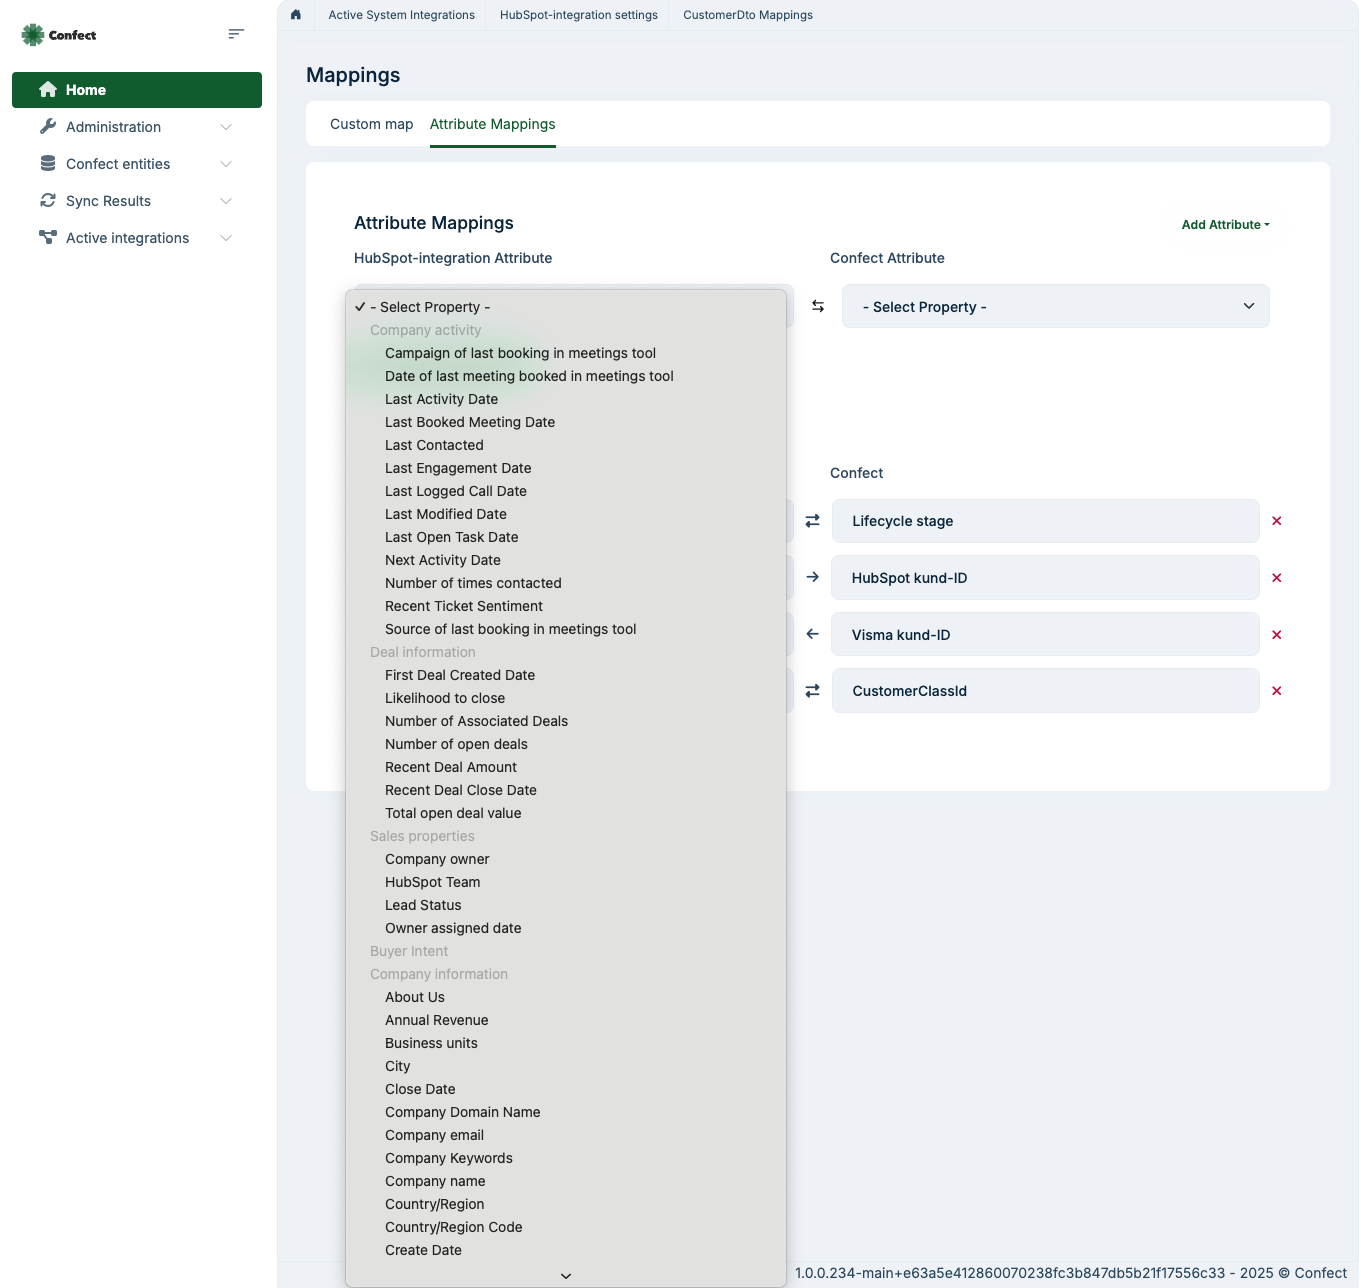Select 'Lead Status' option
1361x1288 pixels.
pyautogui.click(x=565, y=905)
